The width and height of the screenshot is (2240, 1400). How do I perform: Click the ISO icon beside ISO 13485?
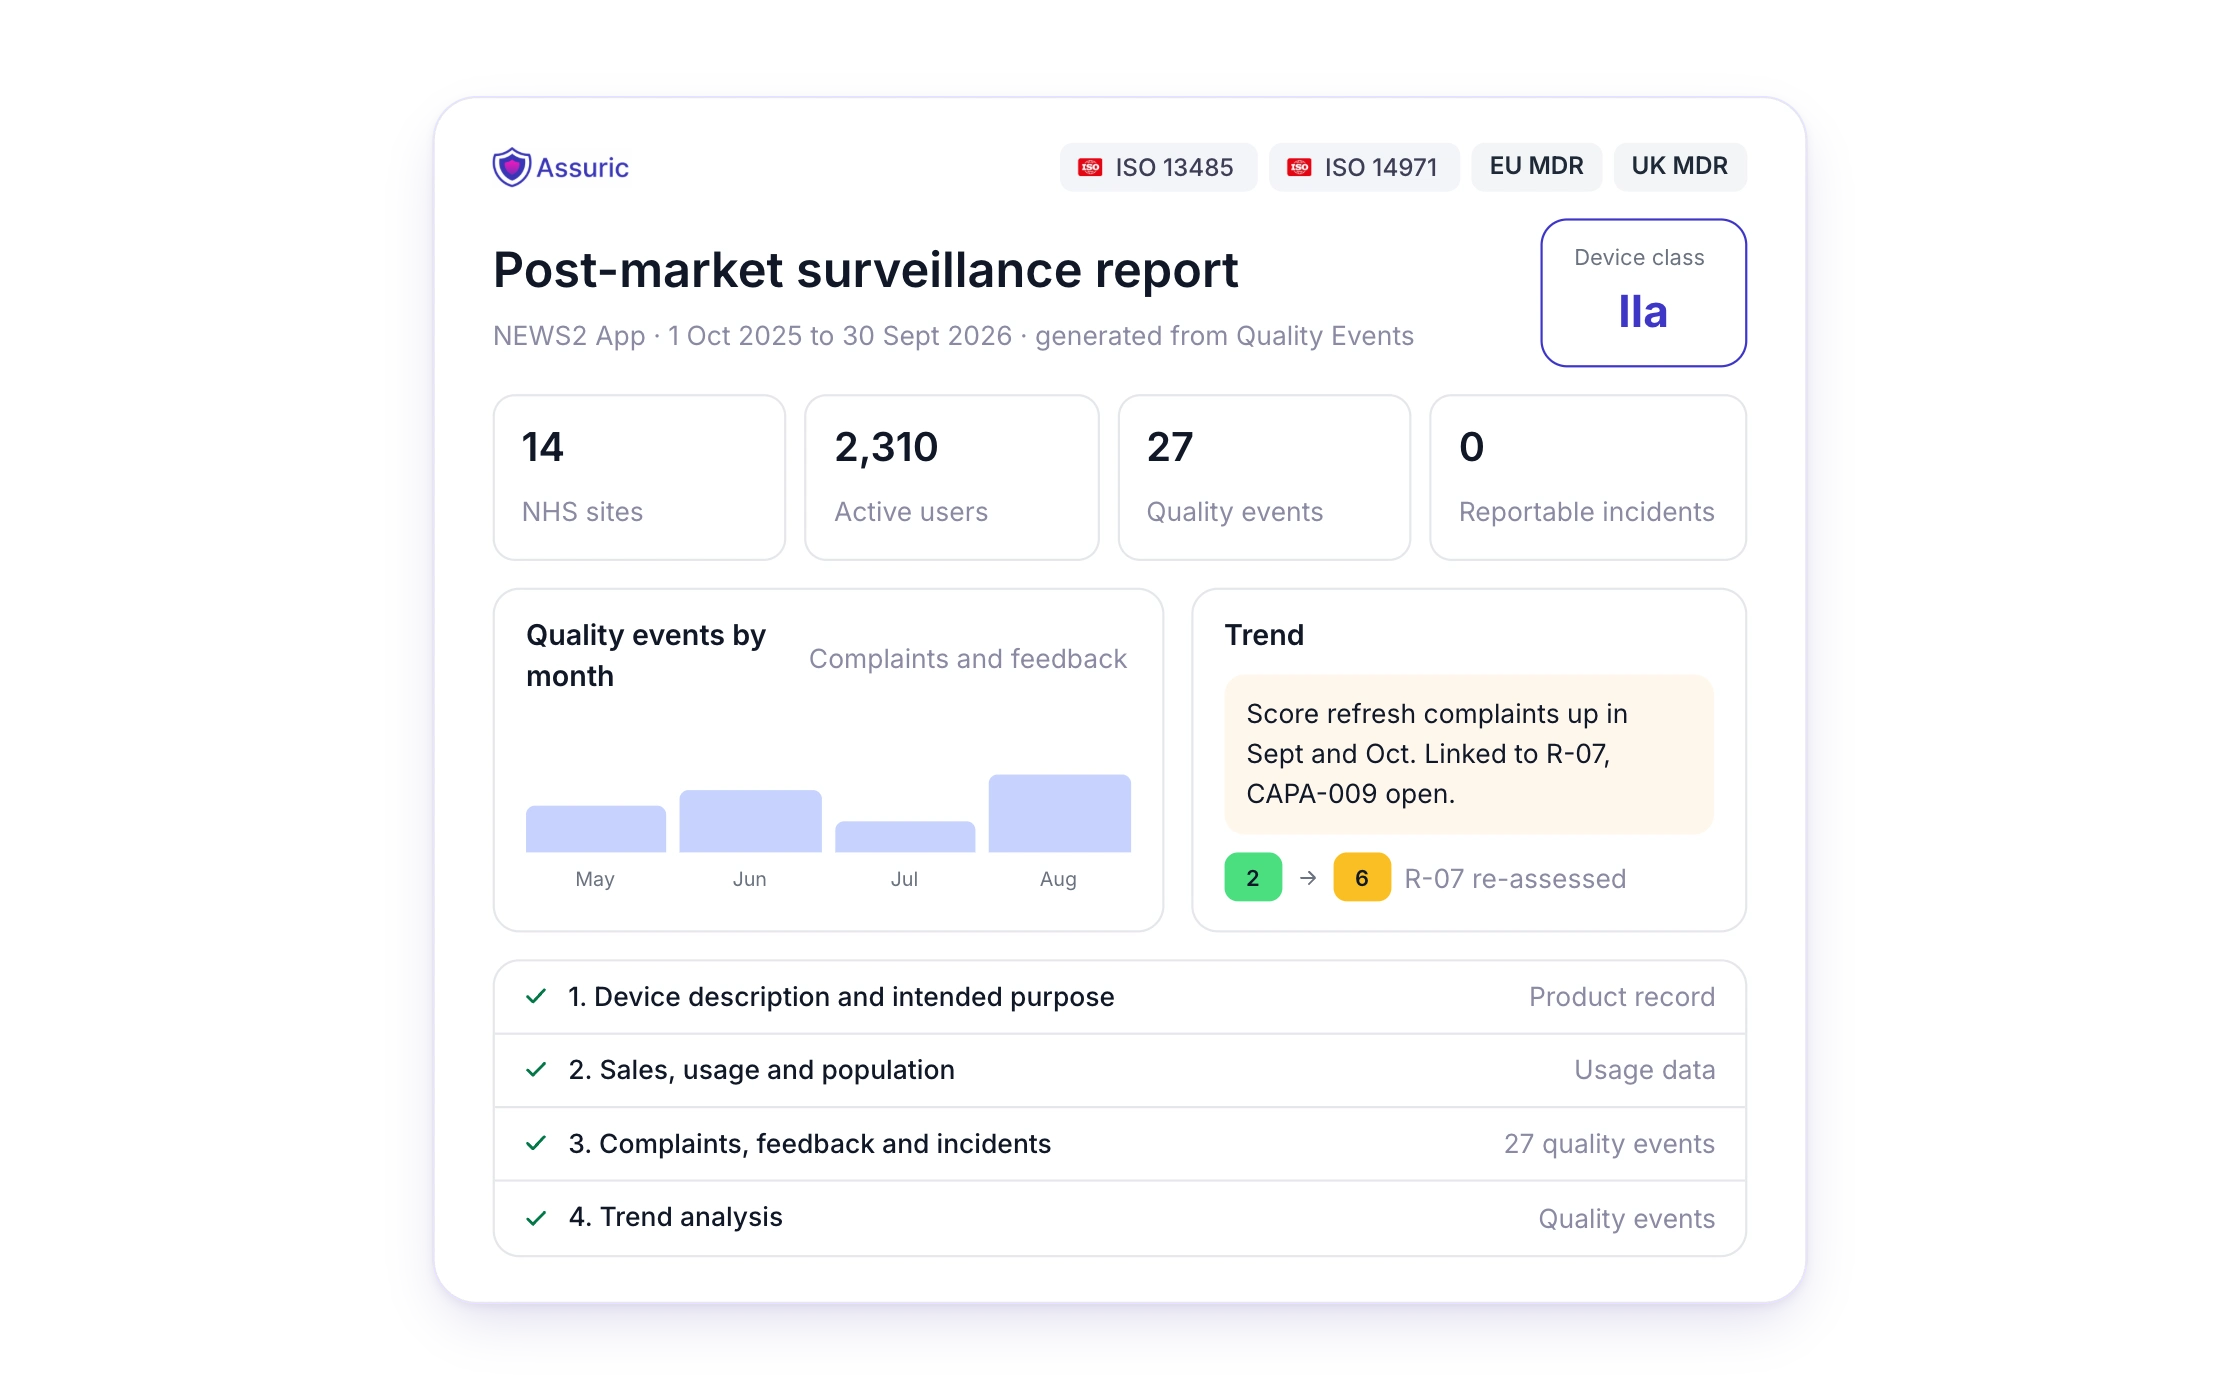click(x=1090, y=167)
